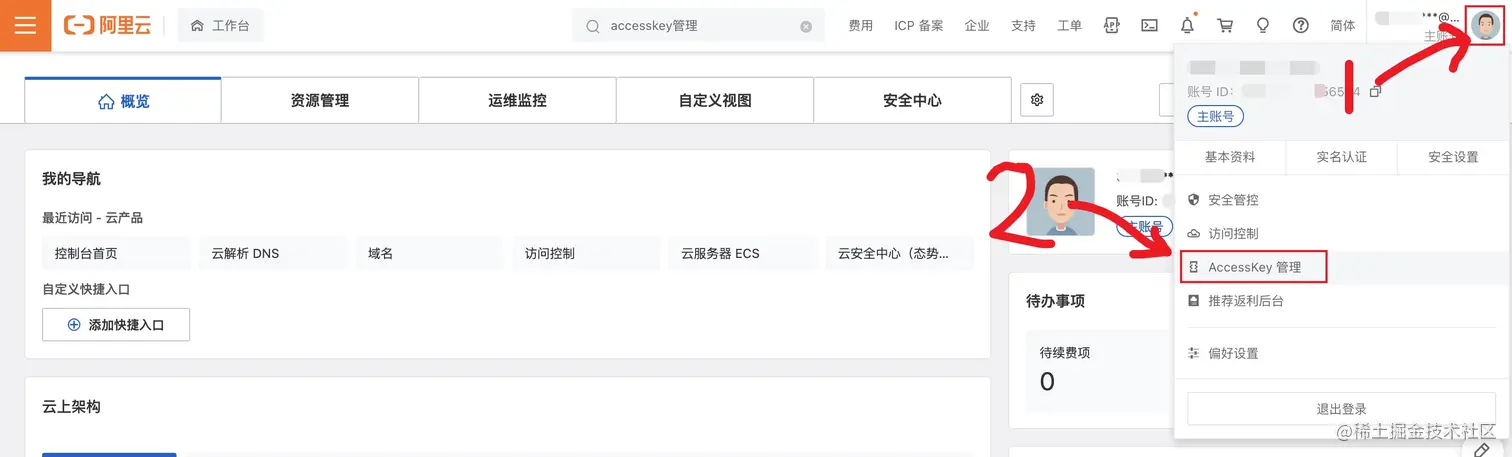Open the 企业 menu in top bar
Image resolution: width=1512 pixels, height=457 pixels.
[x=976, y=26]
